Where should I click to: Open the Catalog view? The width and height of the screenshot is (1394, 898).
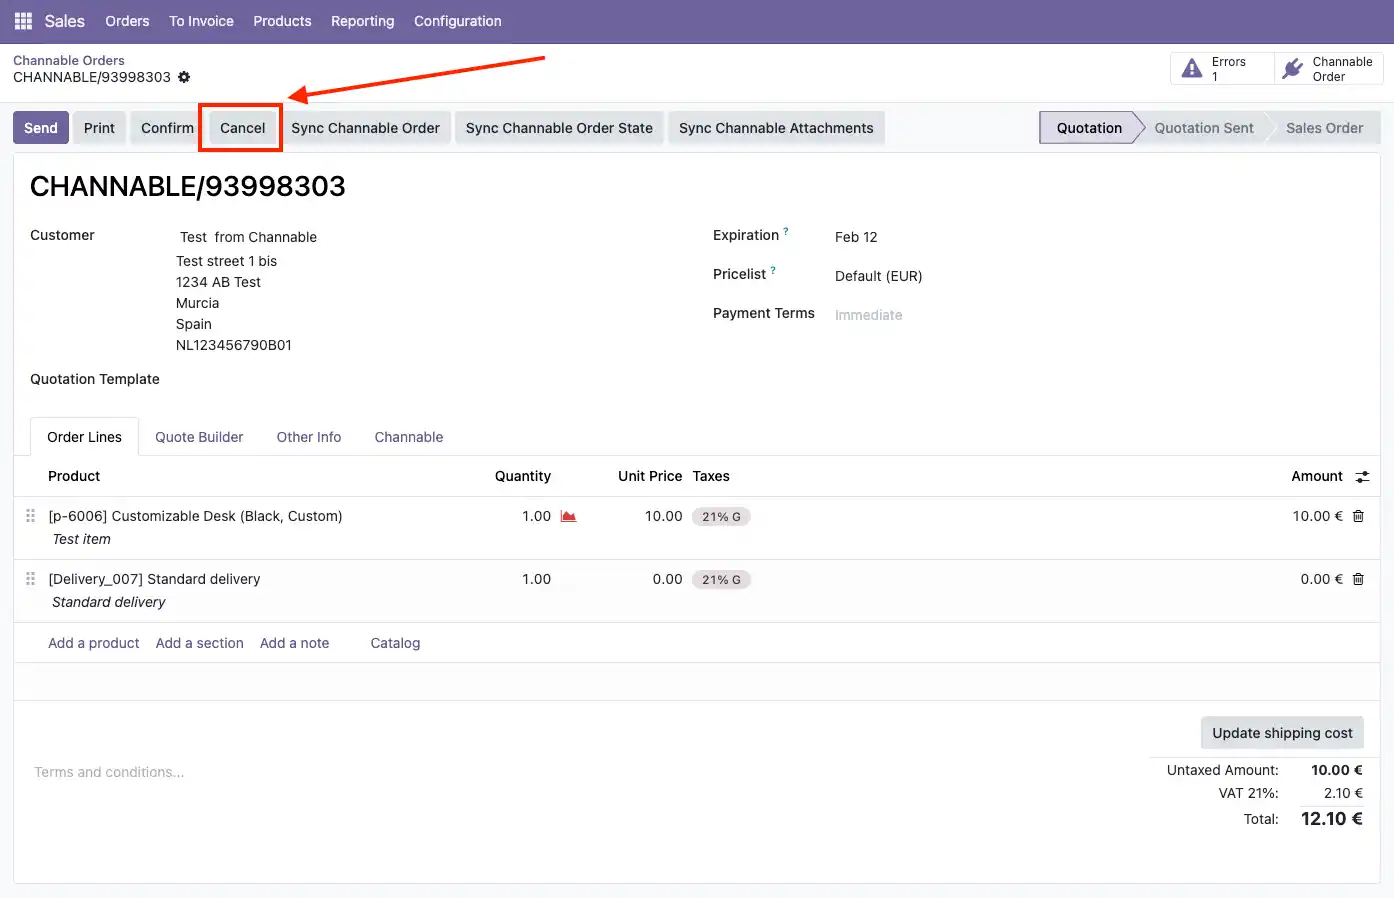(x=394, y=643)
